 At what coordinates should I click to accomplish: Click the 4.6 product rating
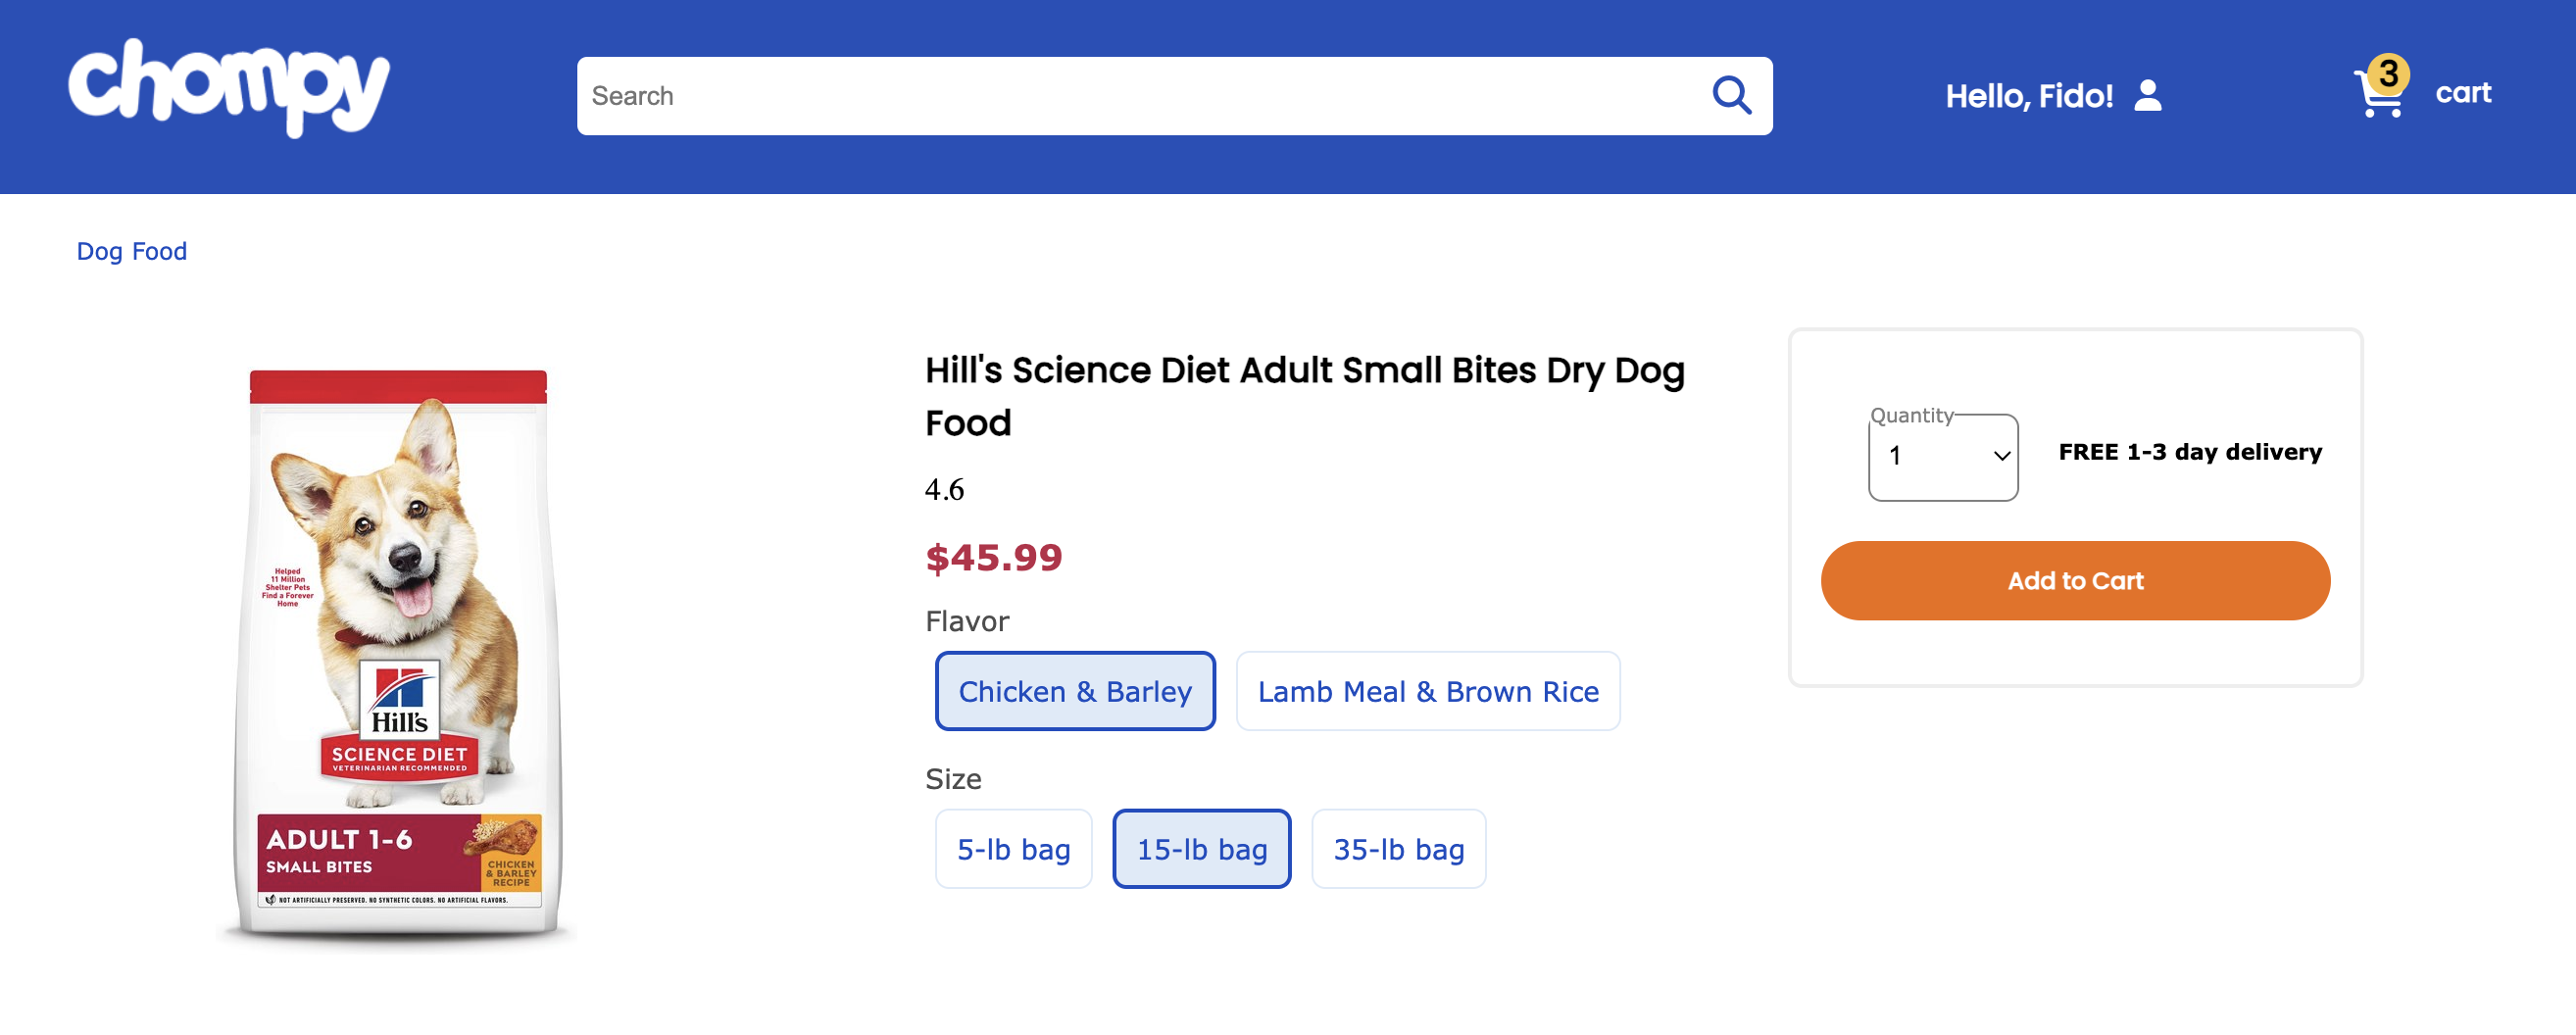[x=944, y=489]
